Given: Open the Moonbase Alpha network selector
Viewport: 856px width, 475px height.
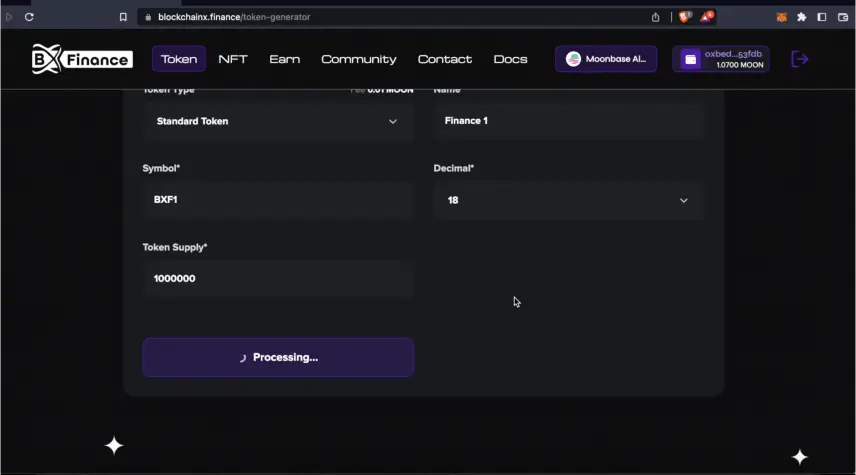Looking at the screenshot, I should pyautogui.click(x=606, y=59).
